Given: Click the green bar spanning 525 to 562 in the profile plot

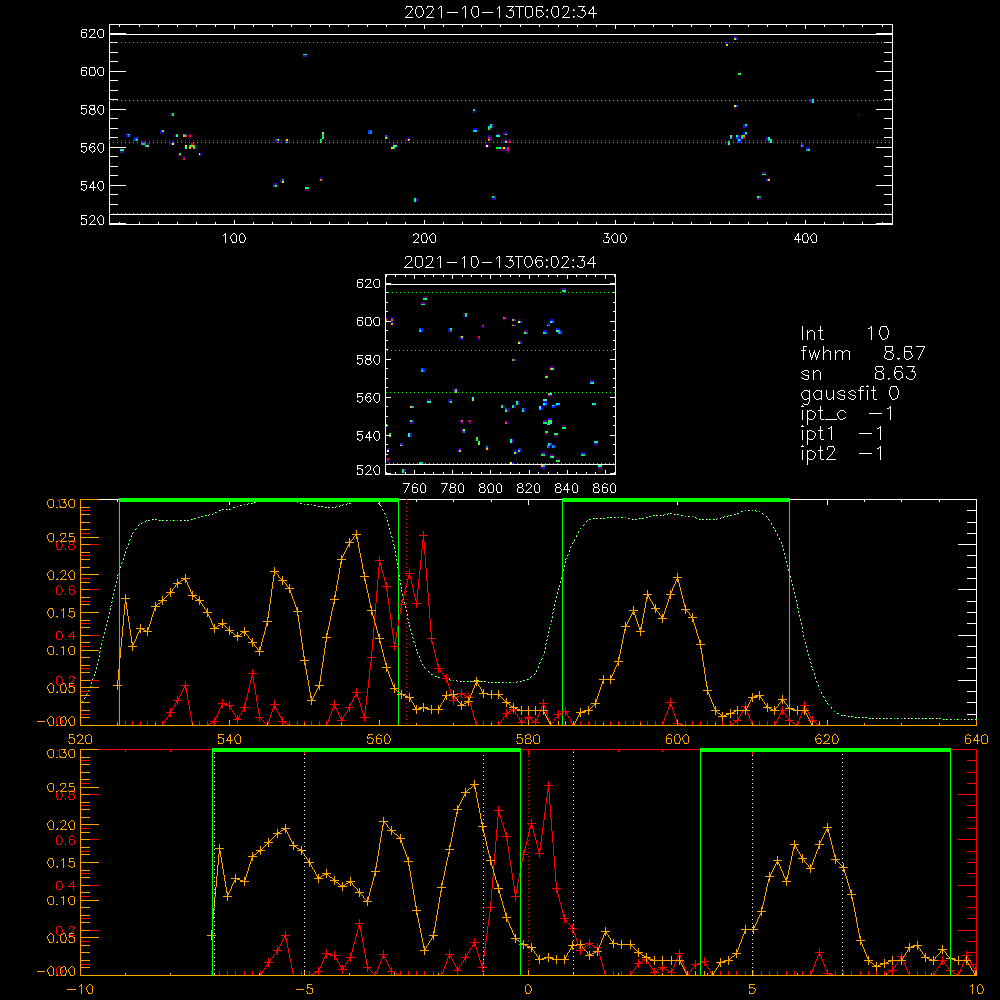Looking at the screenshot, I should 259,500.
